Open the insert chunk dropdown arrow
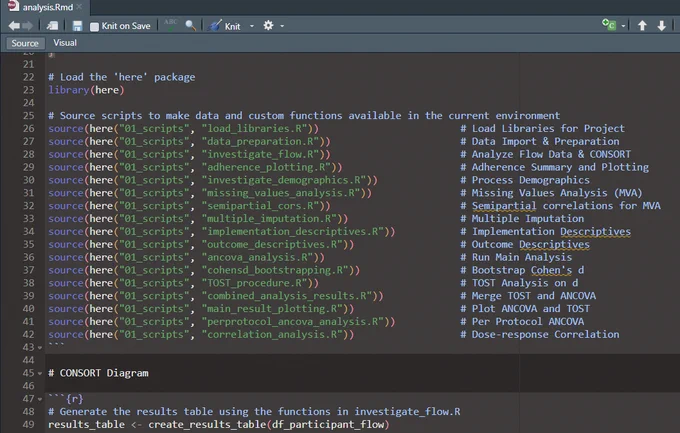 click(623, 26)
